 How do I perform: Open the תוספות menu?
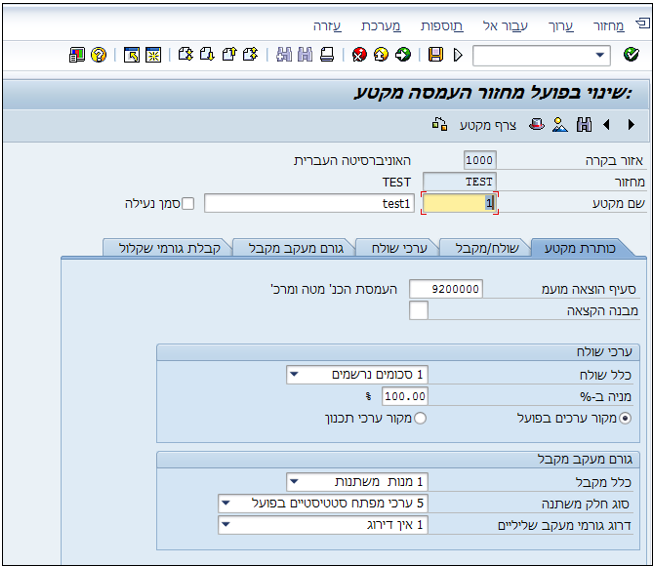pos(442,26)
